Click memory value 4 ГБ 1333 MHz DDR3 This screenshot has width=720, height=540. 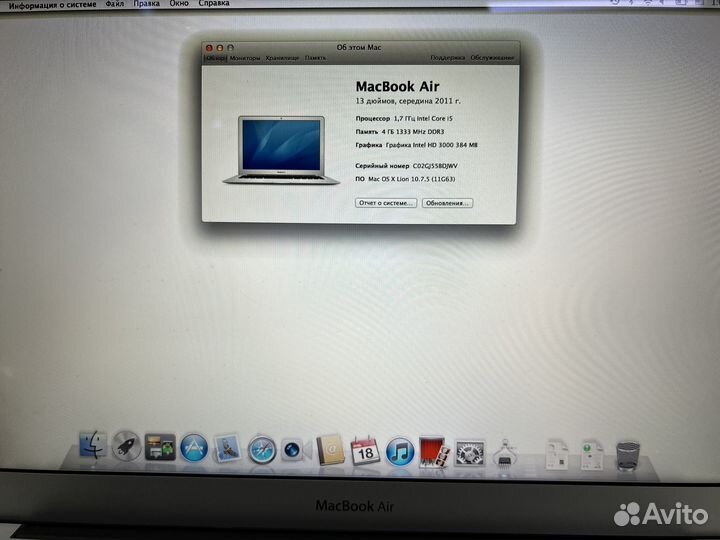[x=413, y=132]
